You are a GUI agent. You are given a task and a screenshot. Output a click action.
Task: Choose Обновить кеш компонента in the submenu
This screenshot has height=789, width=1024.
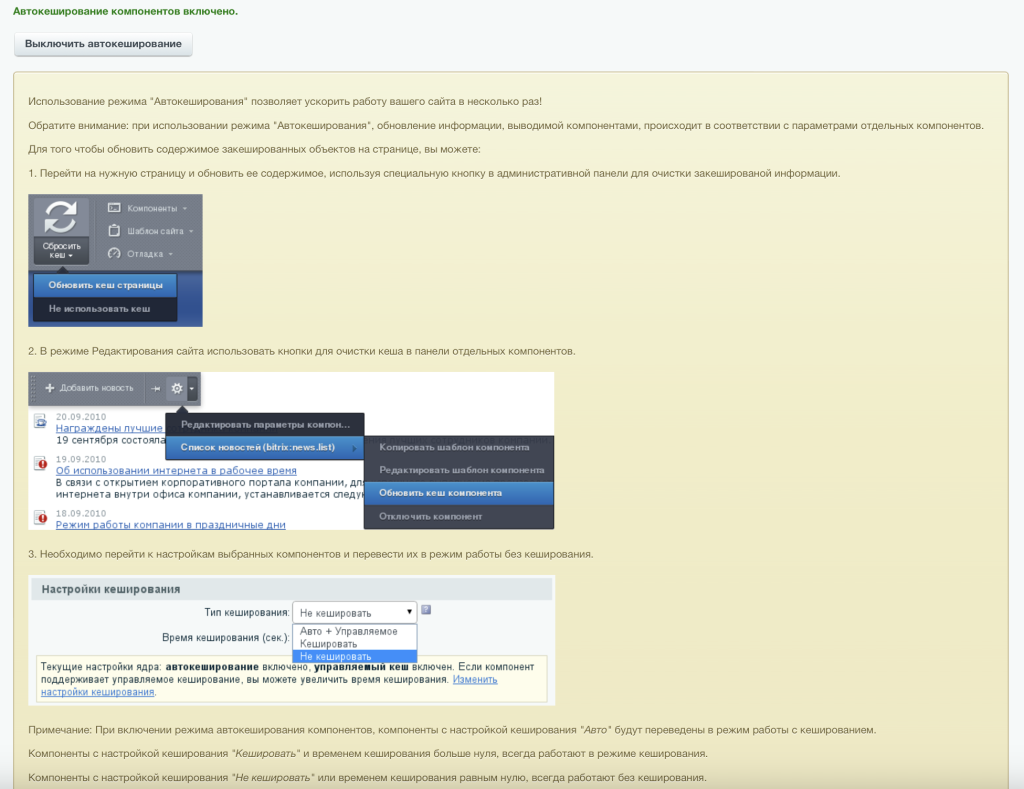click(x=458, y=493)
